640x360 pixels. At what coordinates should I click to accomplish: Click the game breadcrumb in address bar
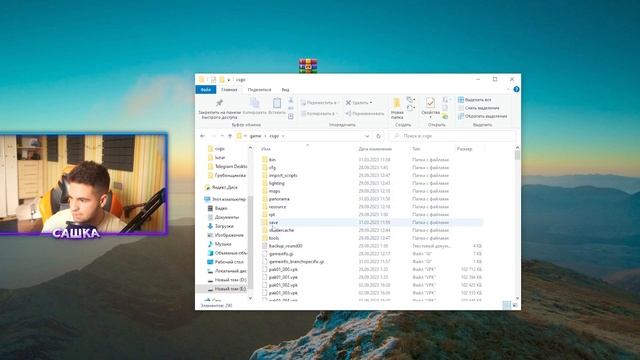255,136
